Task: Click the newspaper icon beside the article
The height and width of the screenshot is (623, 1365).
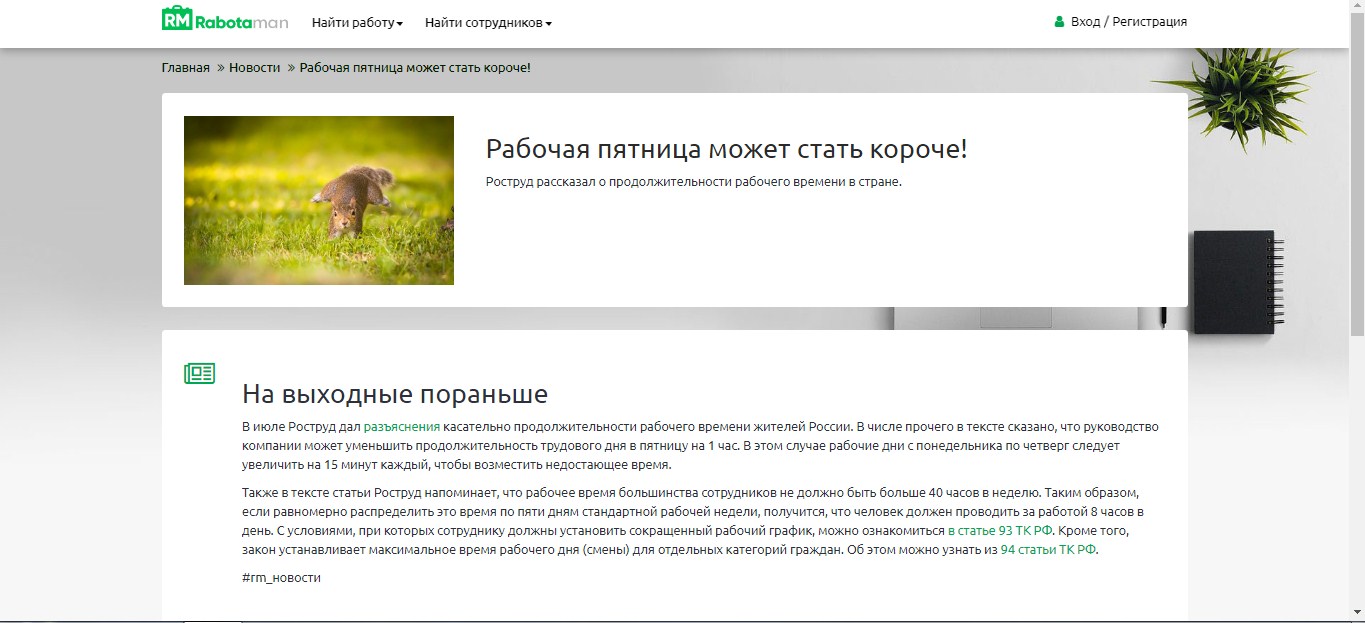Action: [x=200, y=373]
